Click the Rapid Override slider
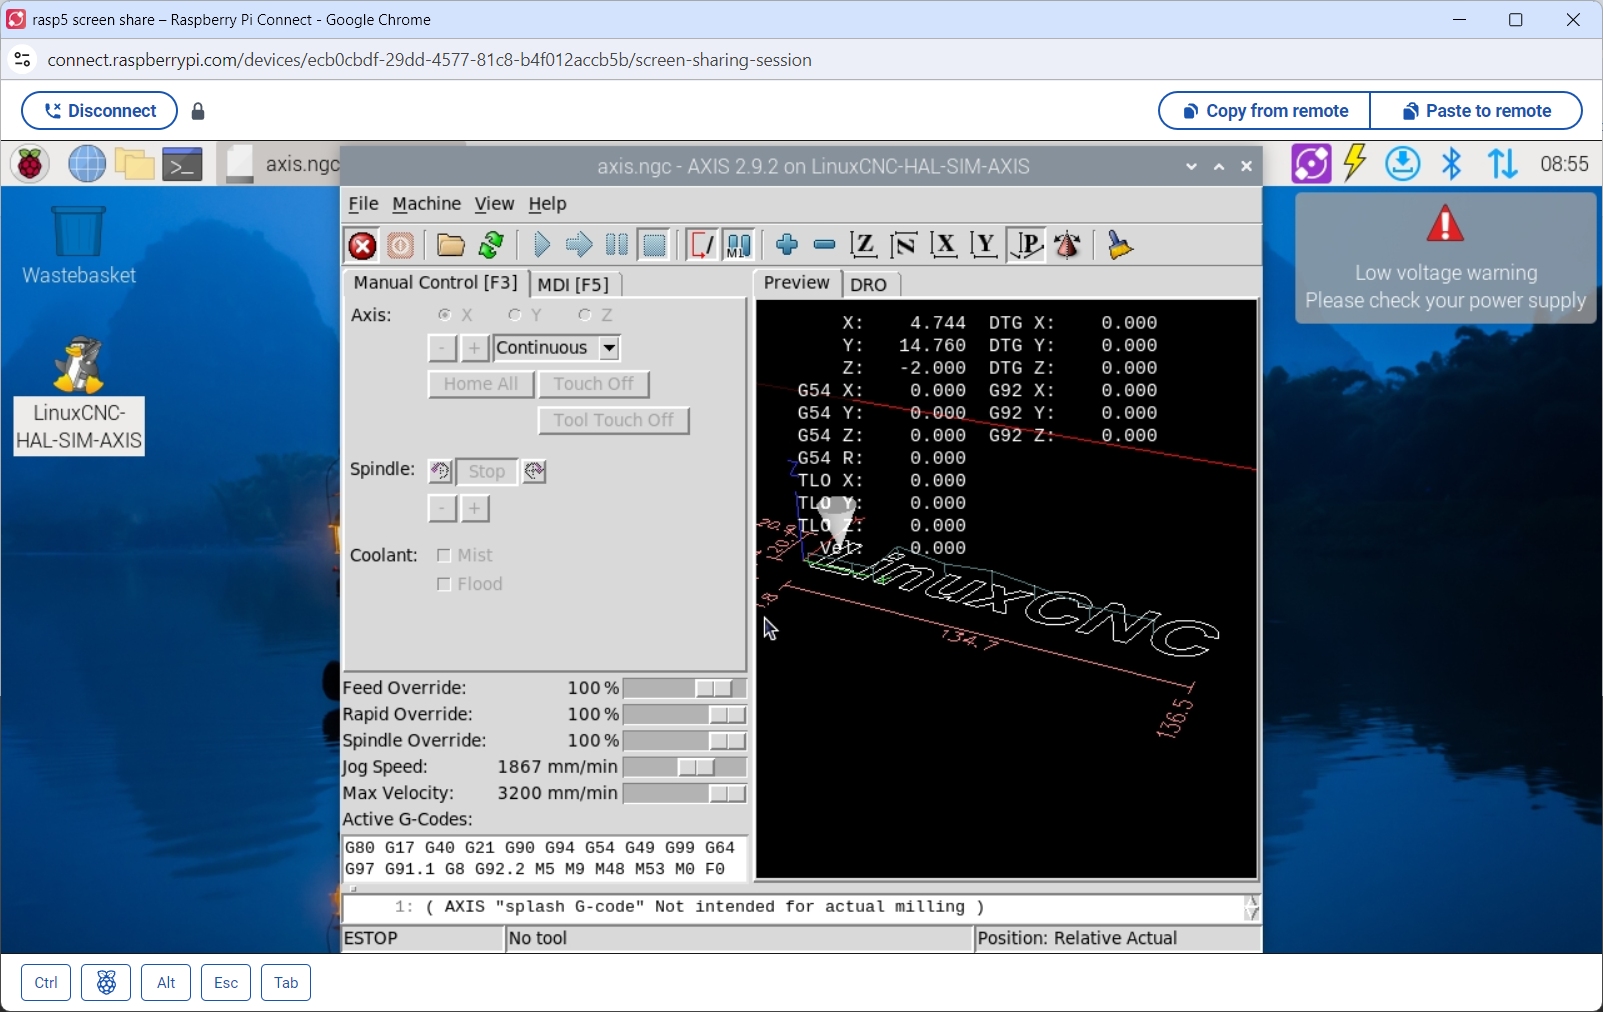Screen dimensions: 1603x1012 click(x=685, y=714)
